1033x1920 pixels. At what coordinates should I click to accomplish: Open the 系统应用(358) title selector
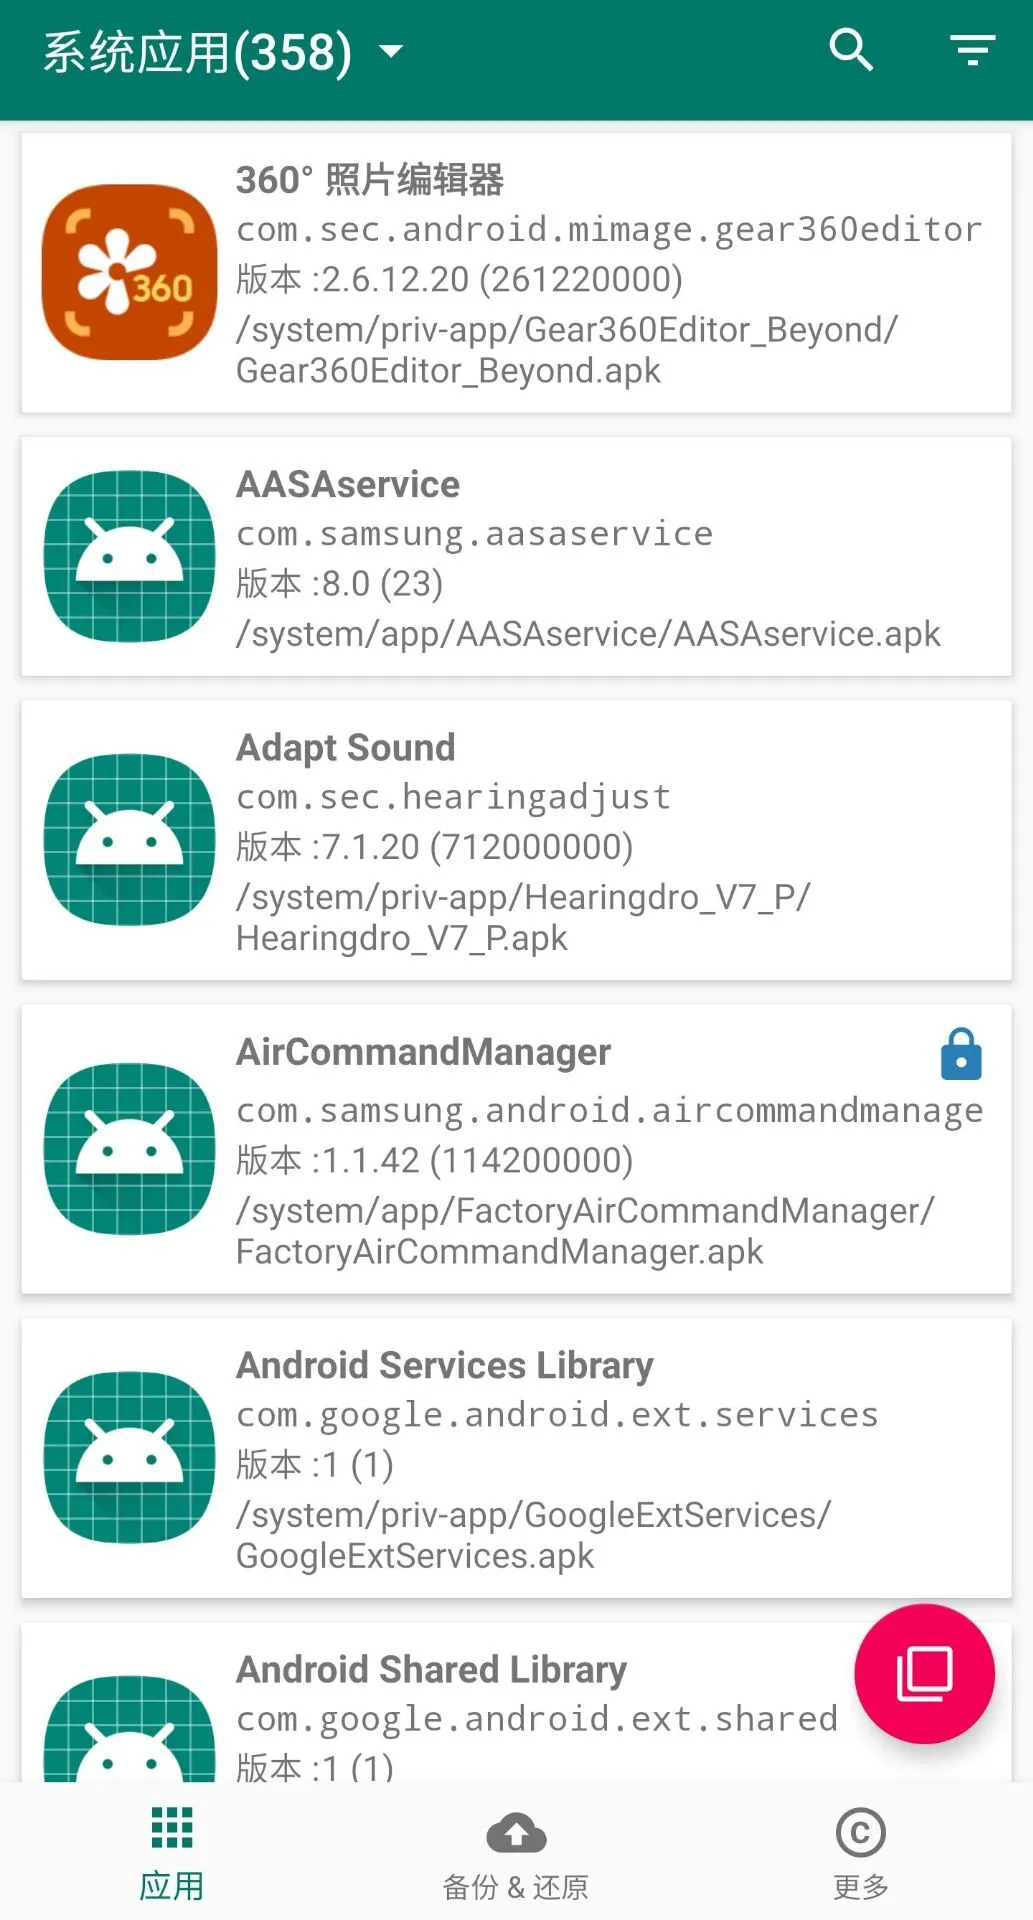point(197,52)
